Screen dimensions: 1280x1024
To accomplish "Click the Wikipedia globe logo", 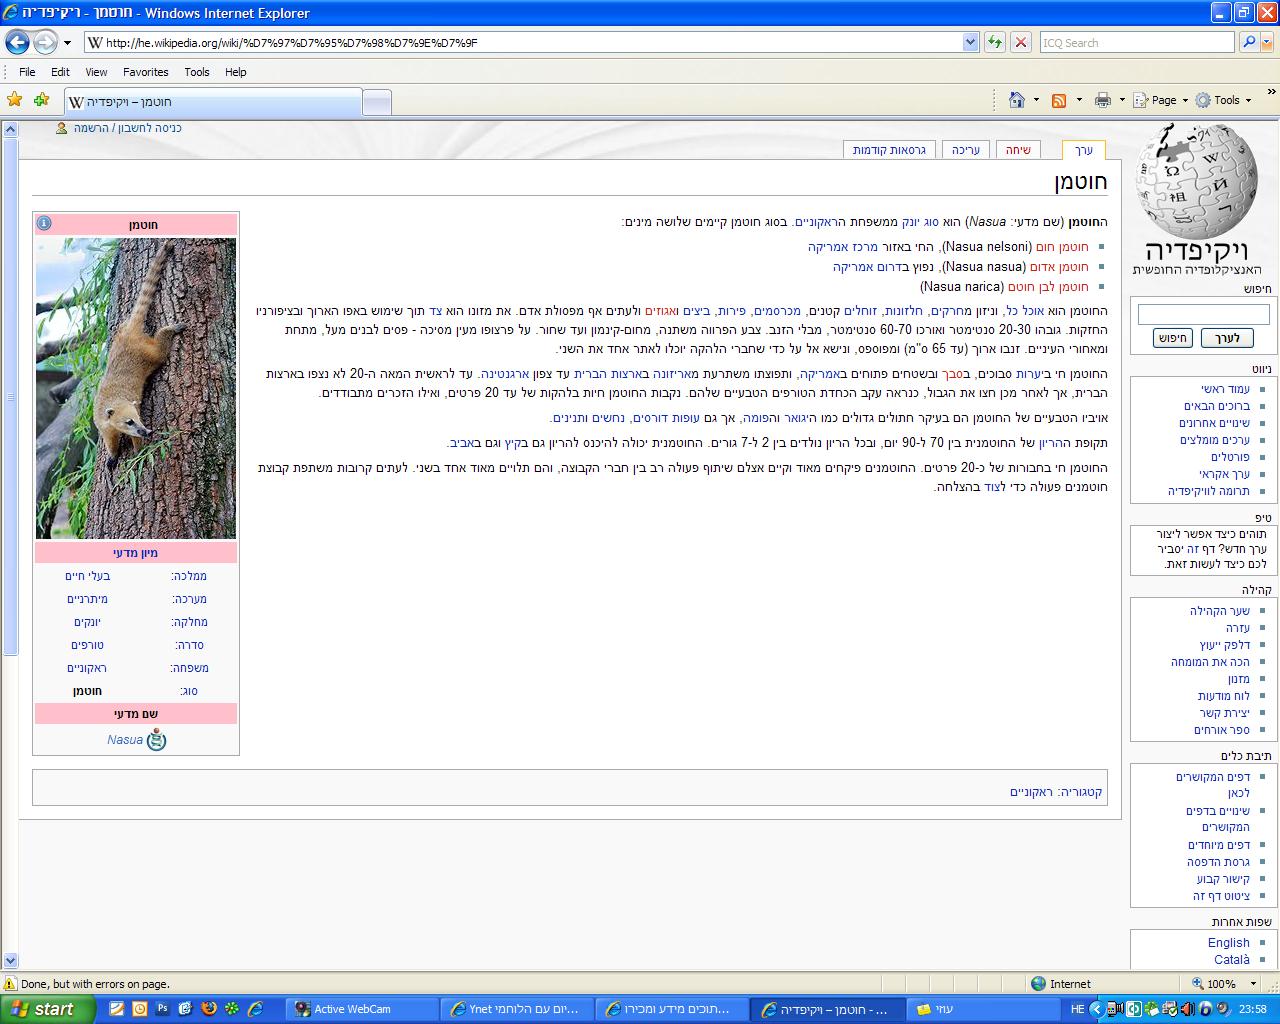I will click(x=1196, y=180).
